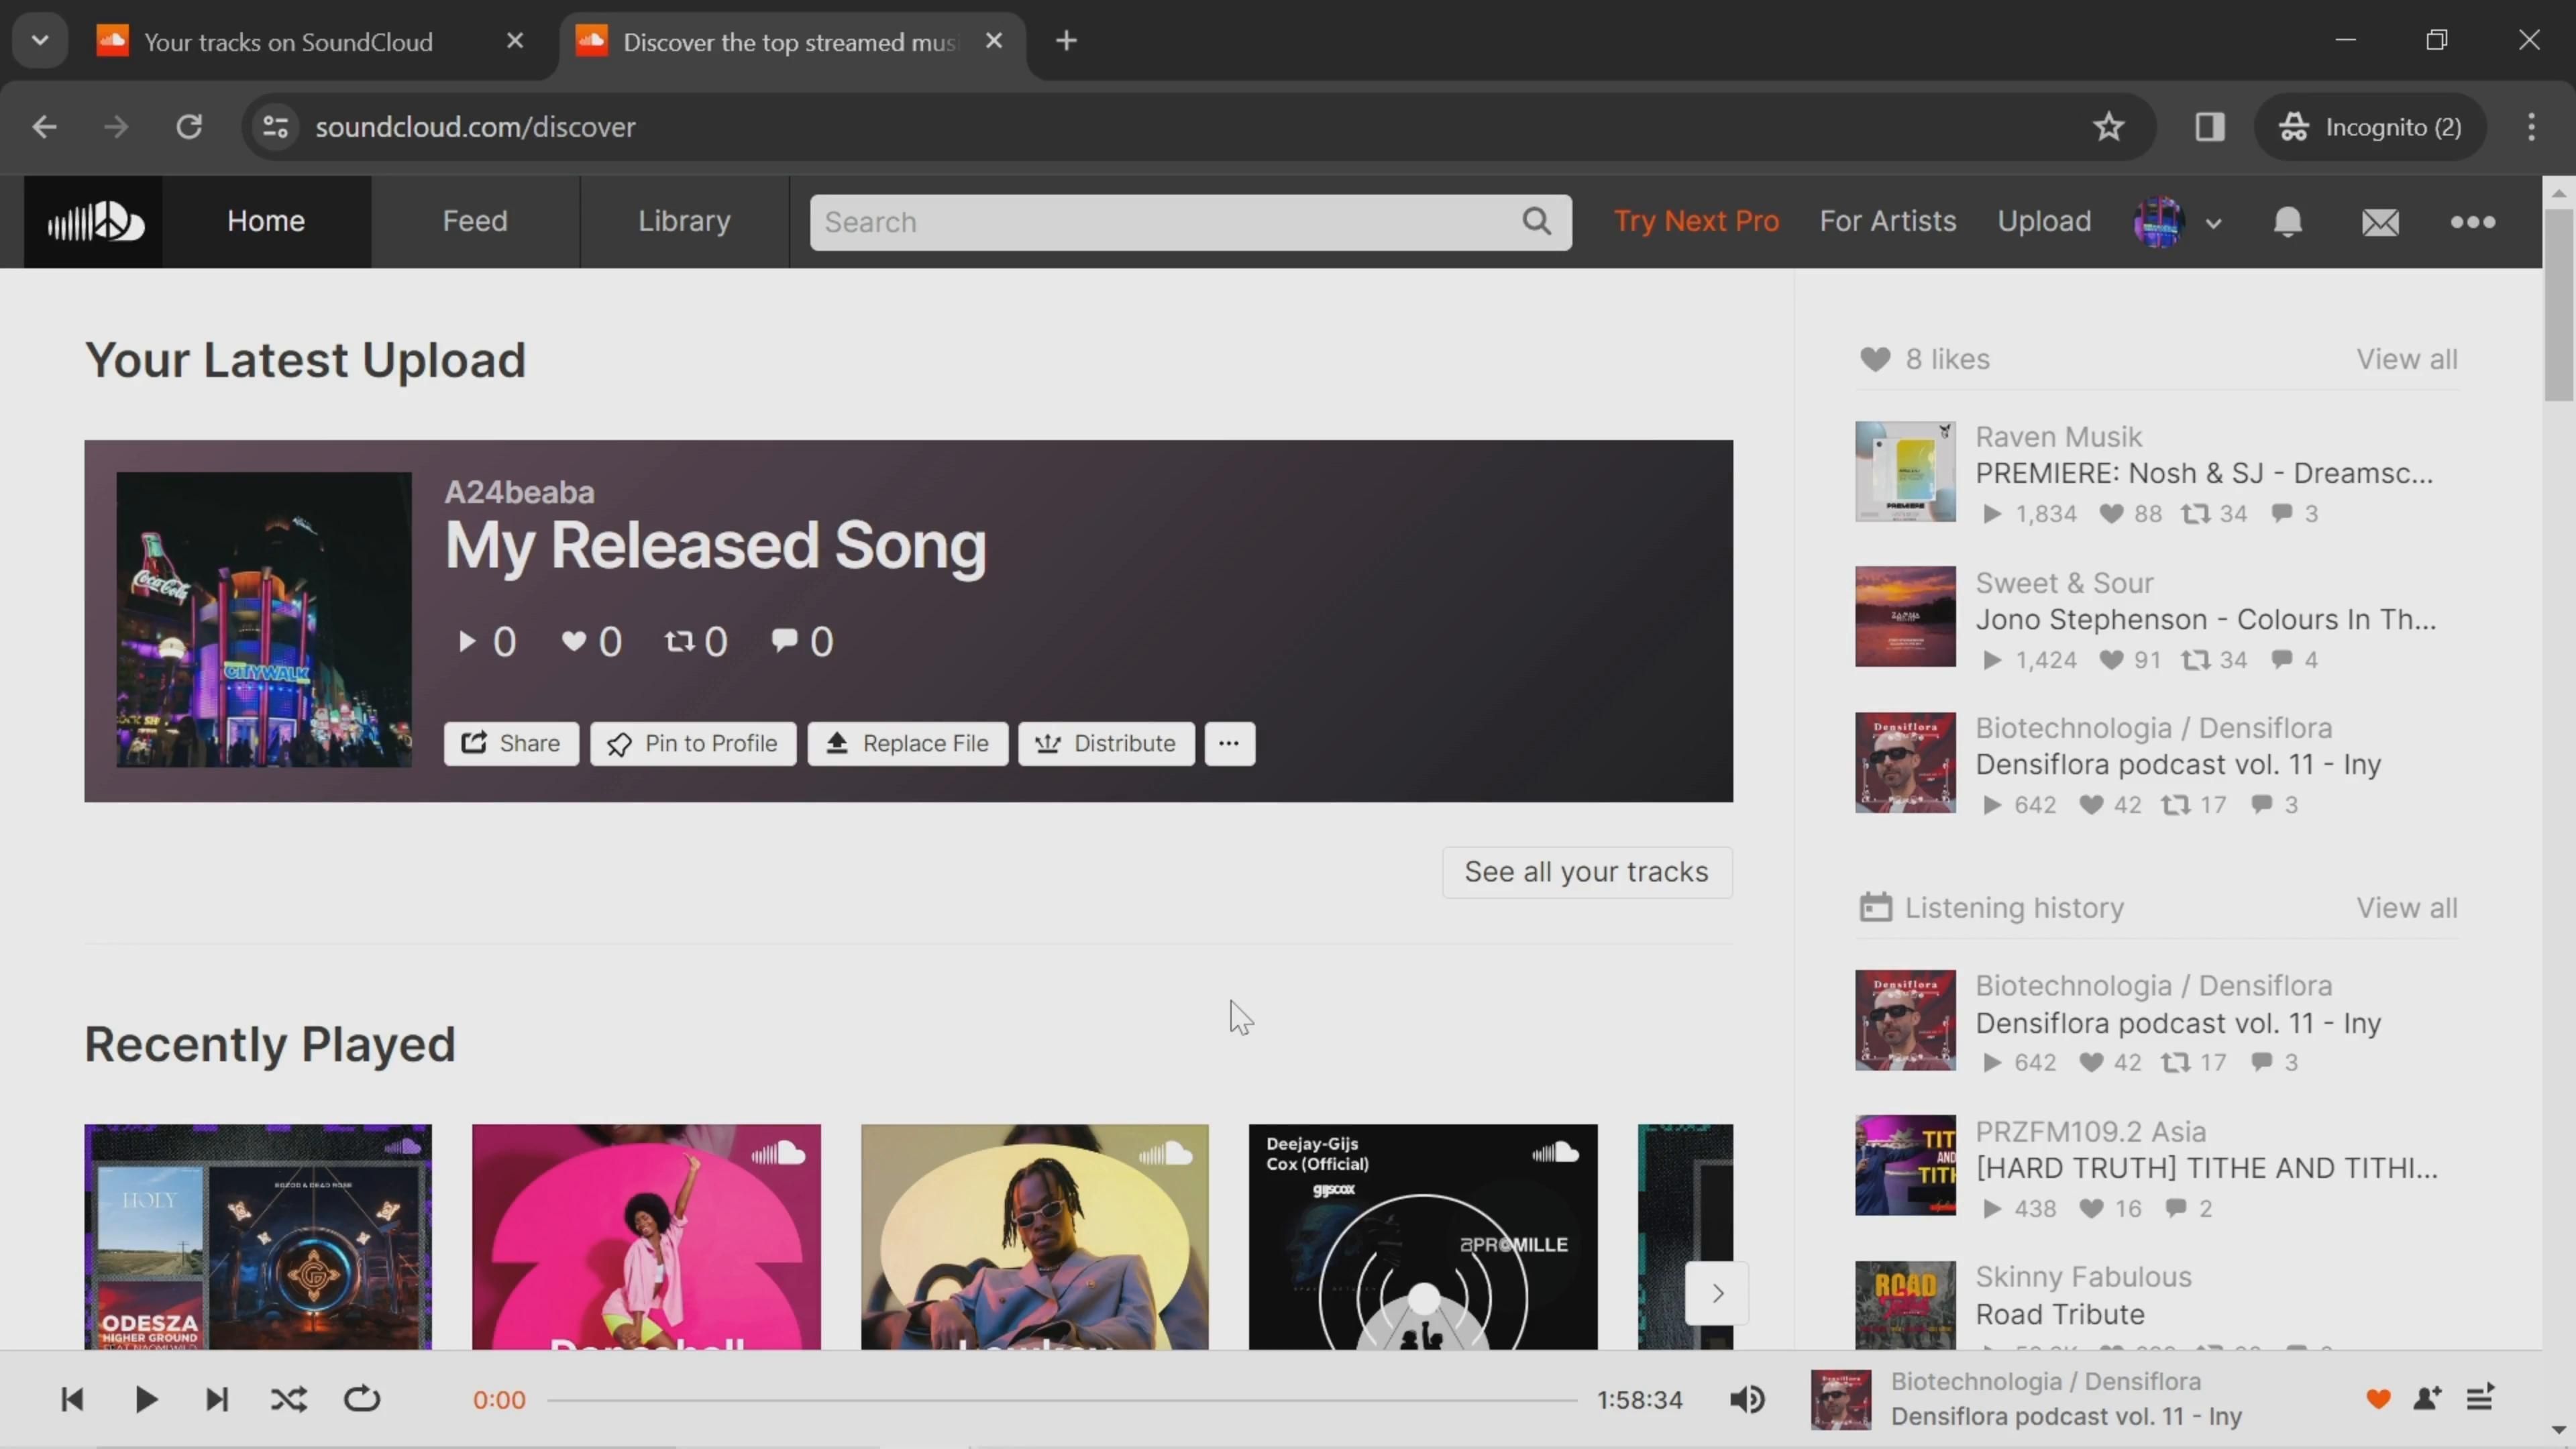Screen dimensions: 2576x1449
Task: Open the messages envelope icon
Action: 2380,221
